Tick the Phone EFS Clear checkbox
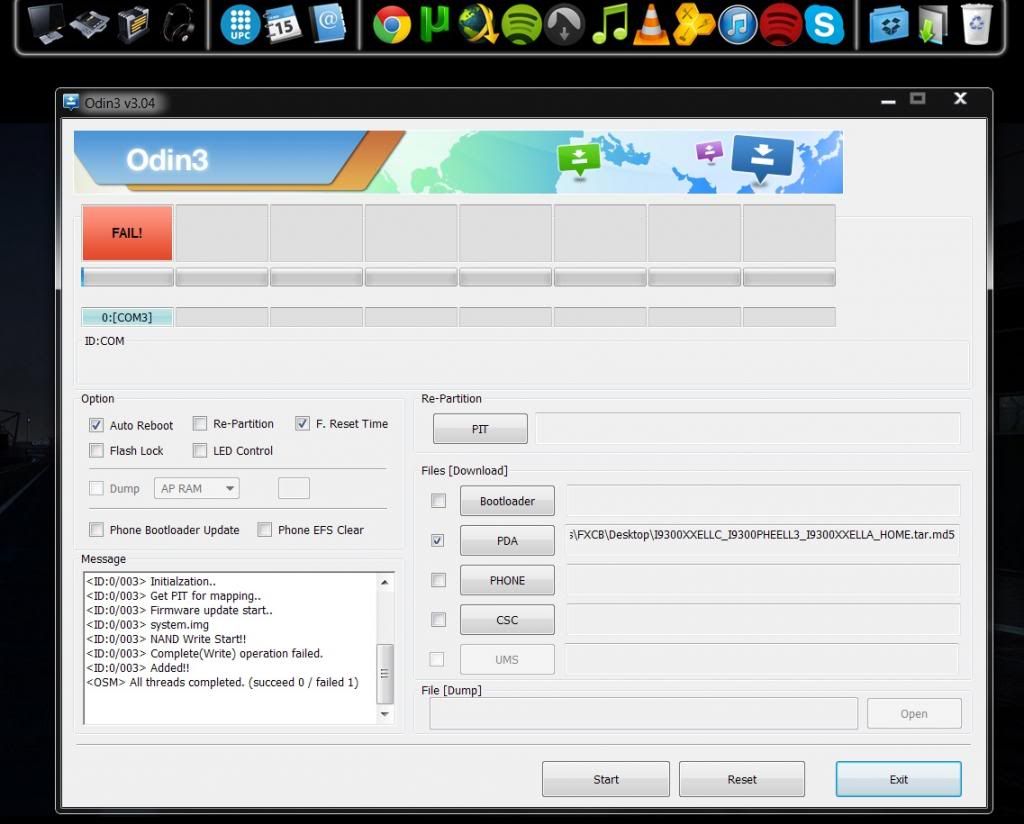Image resolution: width=1024 pixels, height=824 pixels. [265, 530]
